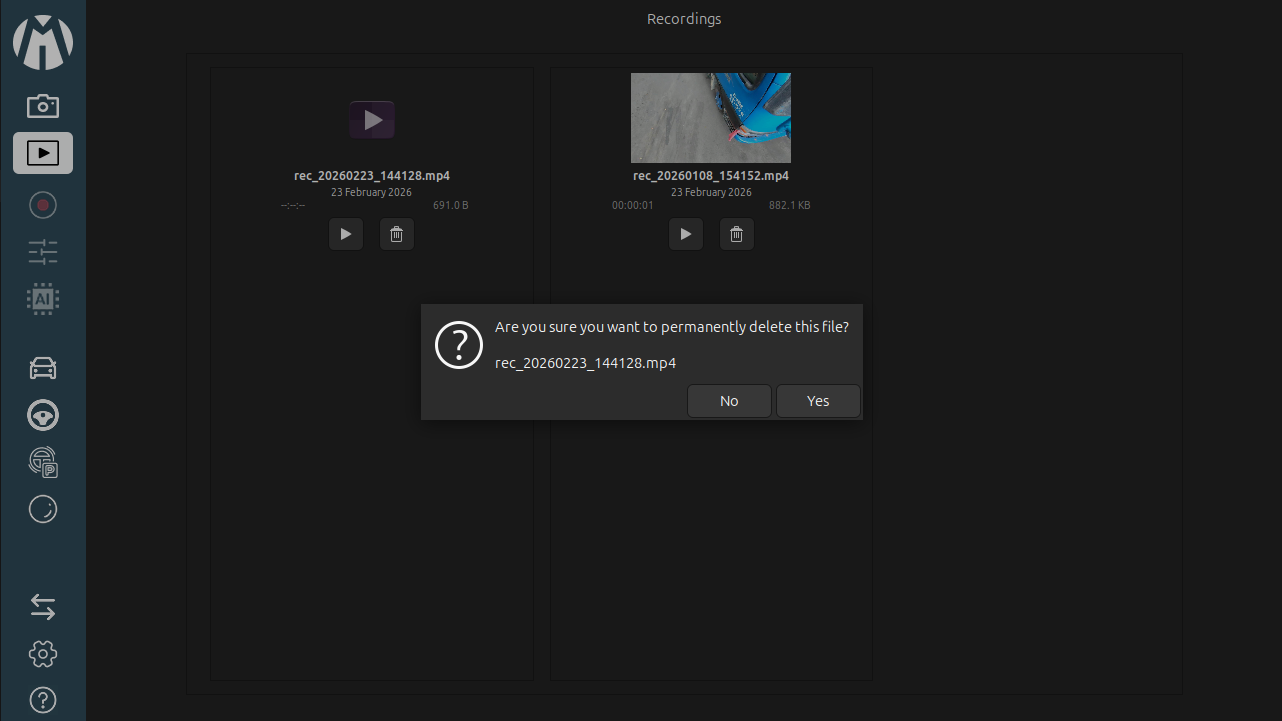This screenshot has width=1282, height=721.
Task: Select the car icon in sidebar
Action: coord(43,368)
